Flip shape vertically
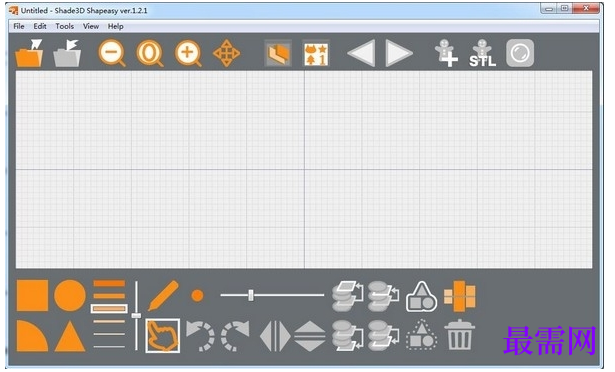 [310, 336]
